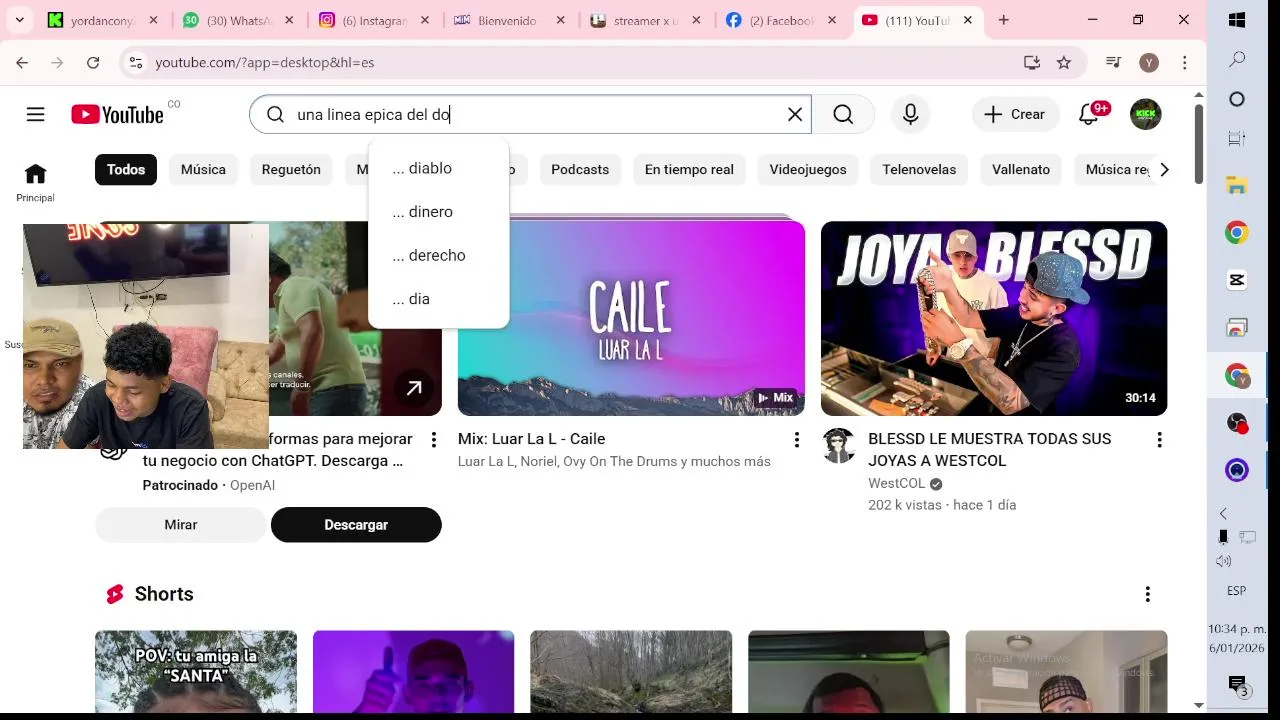Install app icon in address bar

(x=1032, y=62)
